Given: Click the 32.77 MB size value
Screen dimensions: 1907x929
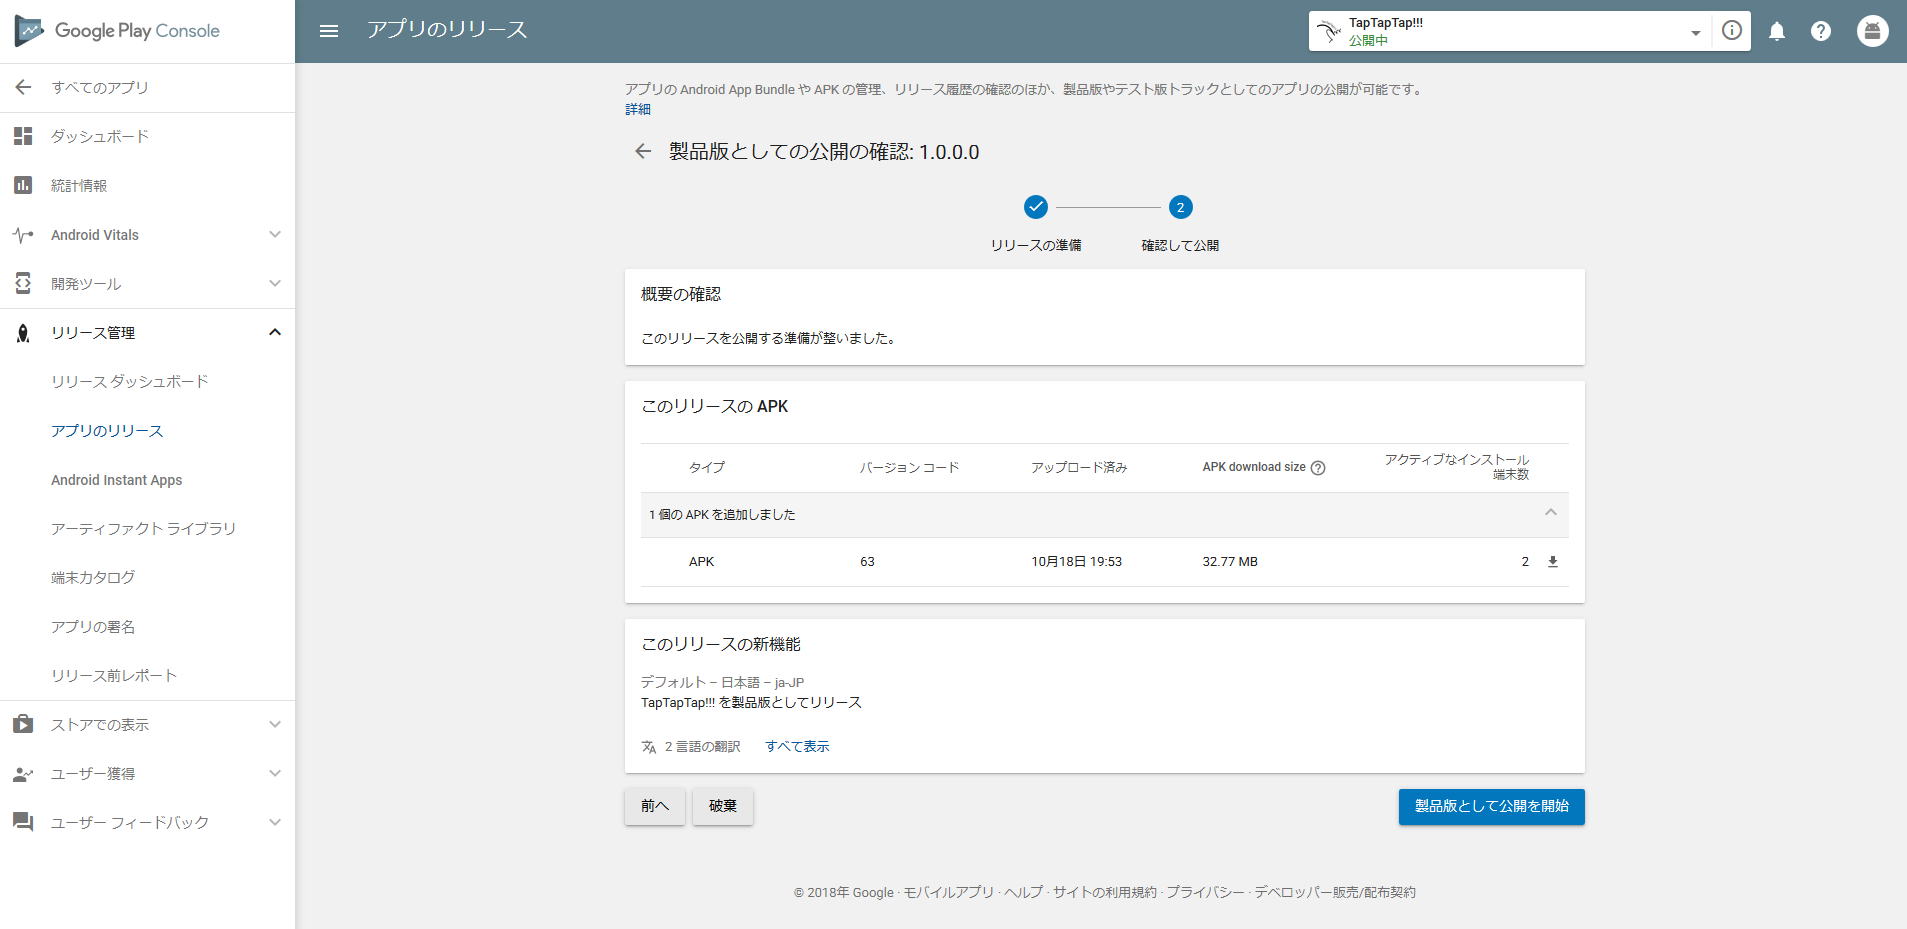Looking at the screenshot, I should pyautogui.click(x=1230, y=562).
